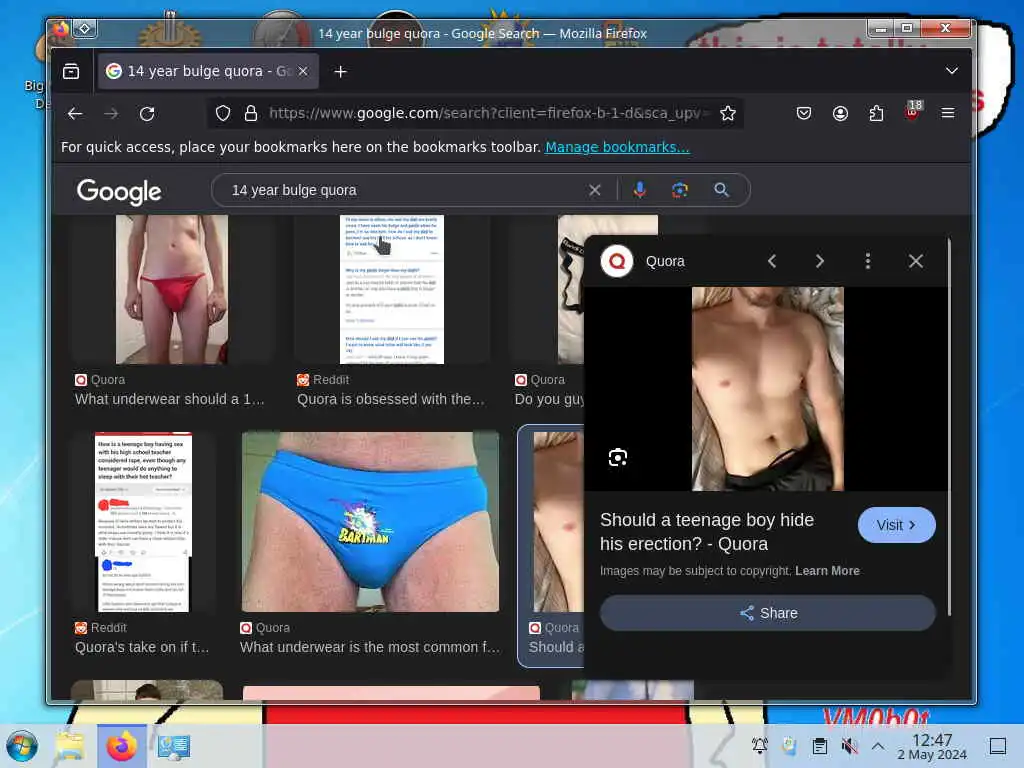Bookmark this page with the star
Viewport: 1024px width, 768px height.
point(728,114)
